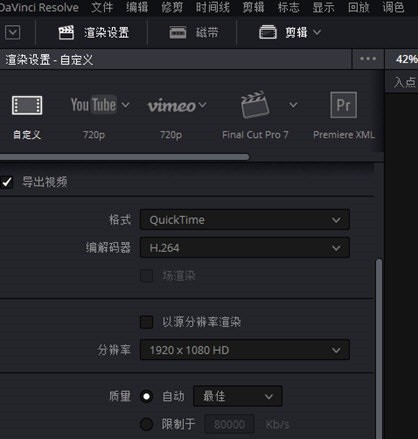
Task: Click the 剪辑 clips stack icon
Action: pyautogui.click(x=268, y=32)
